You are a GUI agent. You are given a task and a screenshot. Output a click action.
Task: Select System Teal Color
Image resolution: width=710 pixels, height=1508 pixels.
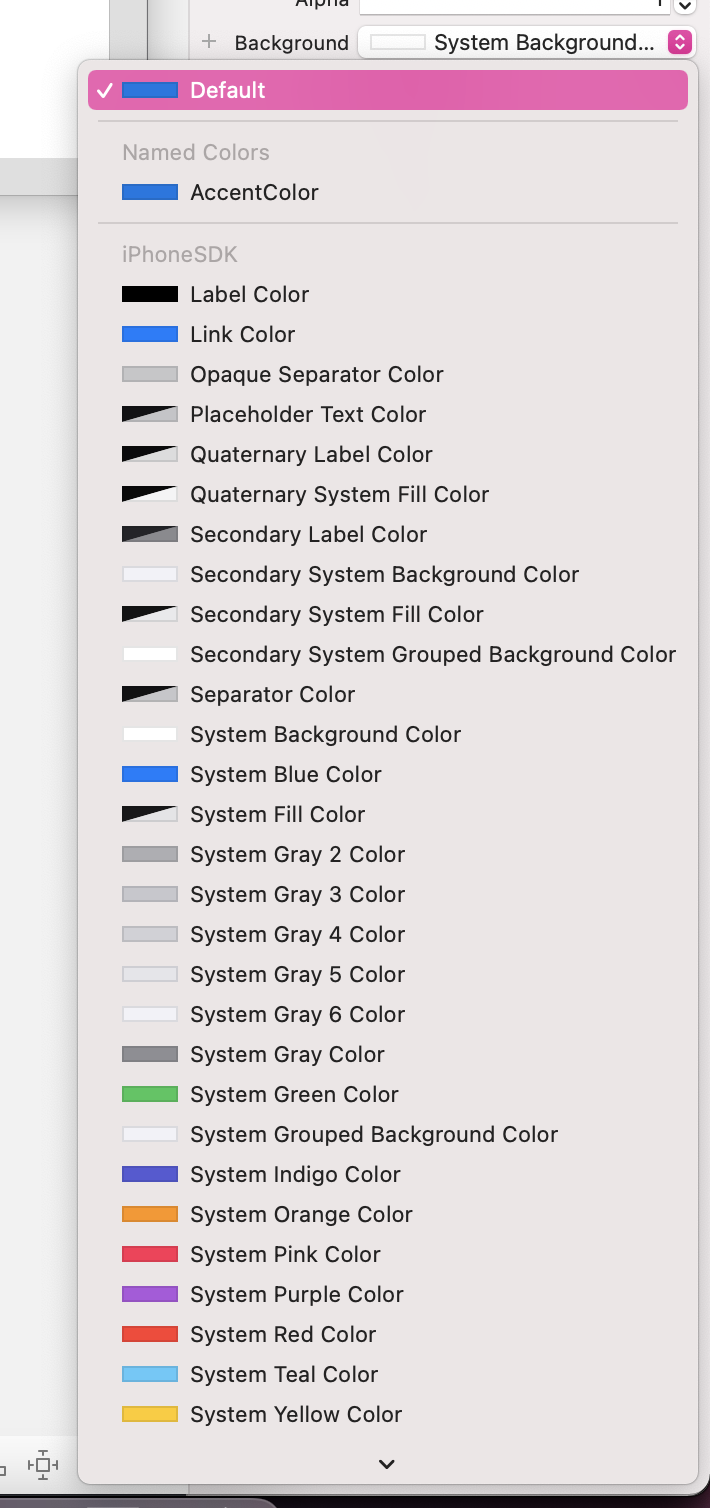(388, 1374)
